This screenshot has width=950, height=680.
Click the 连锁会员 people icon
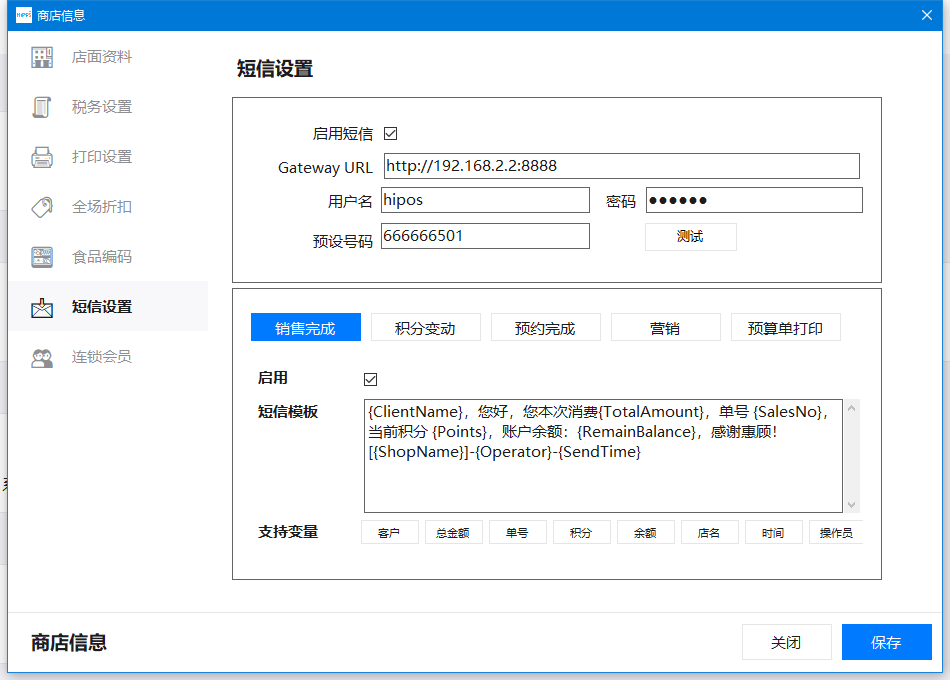pyautogui.click(x=42, y=358)
